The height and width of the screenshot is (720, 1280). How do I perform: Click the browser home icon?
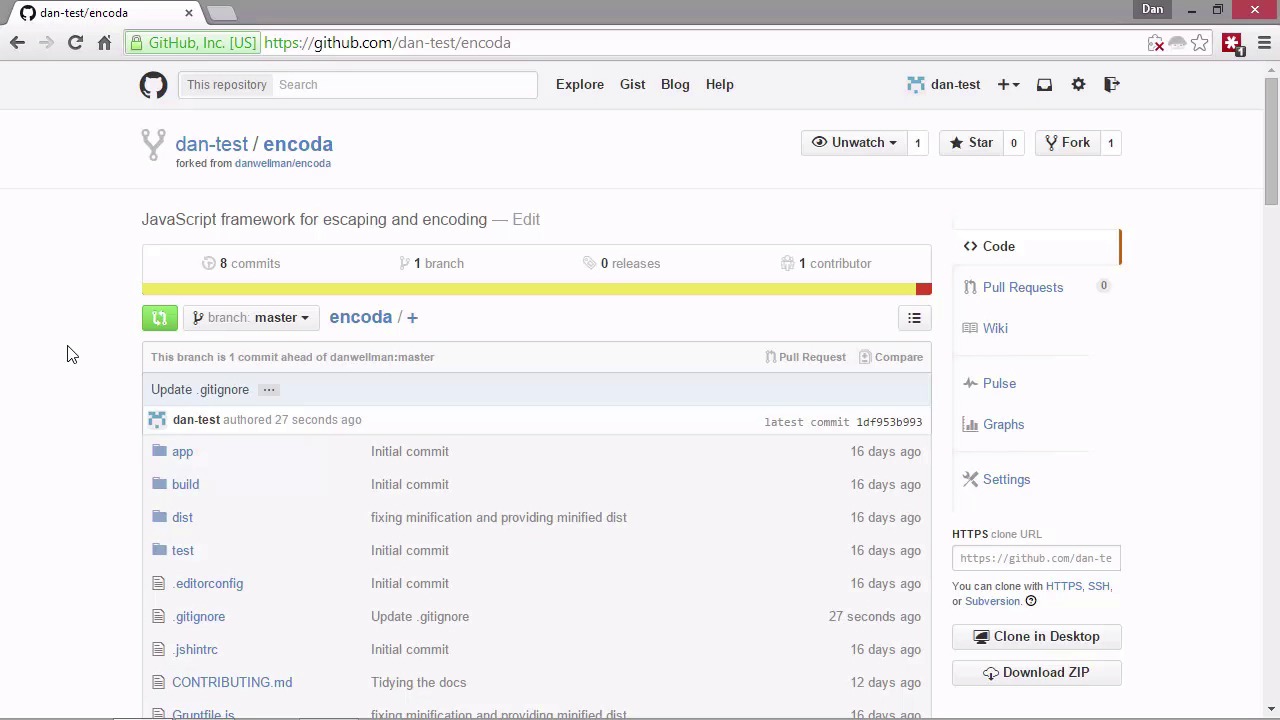(104, 43)
